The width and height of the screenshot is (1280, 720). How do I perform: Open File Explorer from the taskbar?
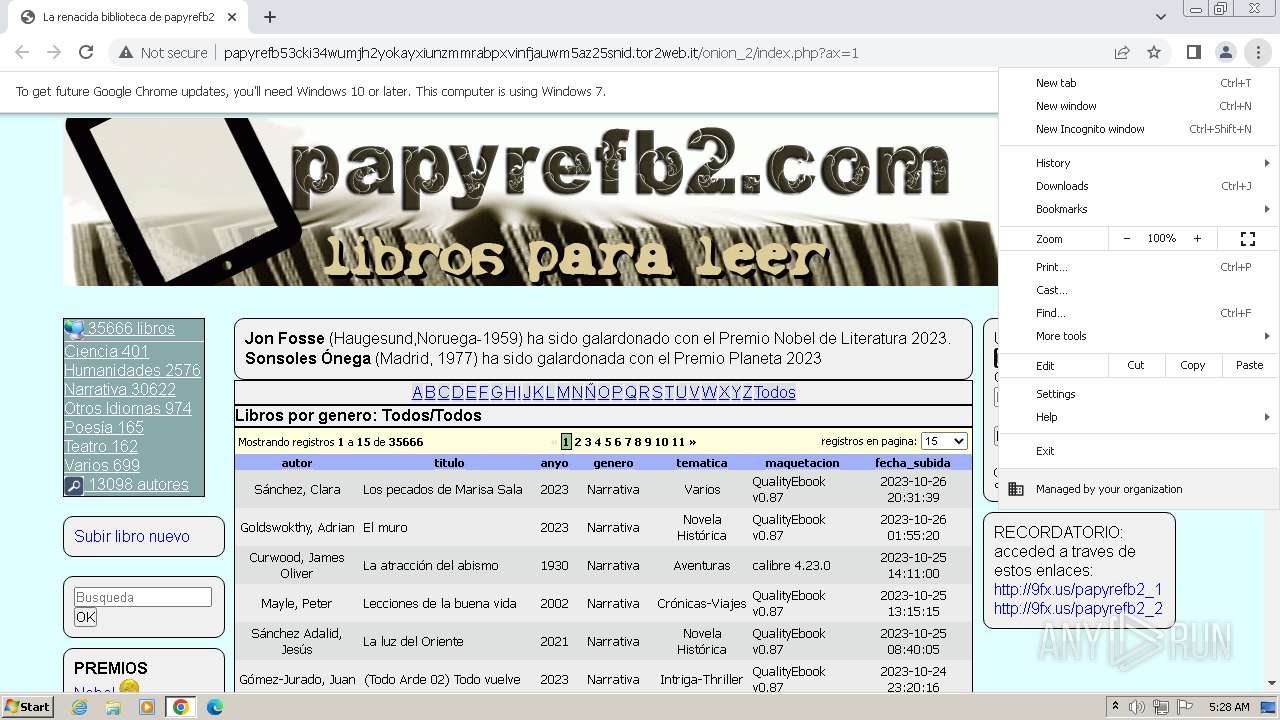click(113, 707)
